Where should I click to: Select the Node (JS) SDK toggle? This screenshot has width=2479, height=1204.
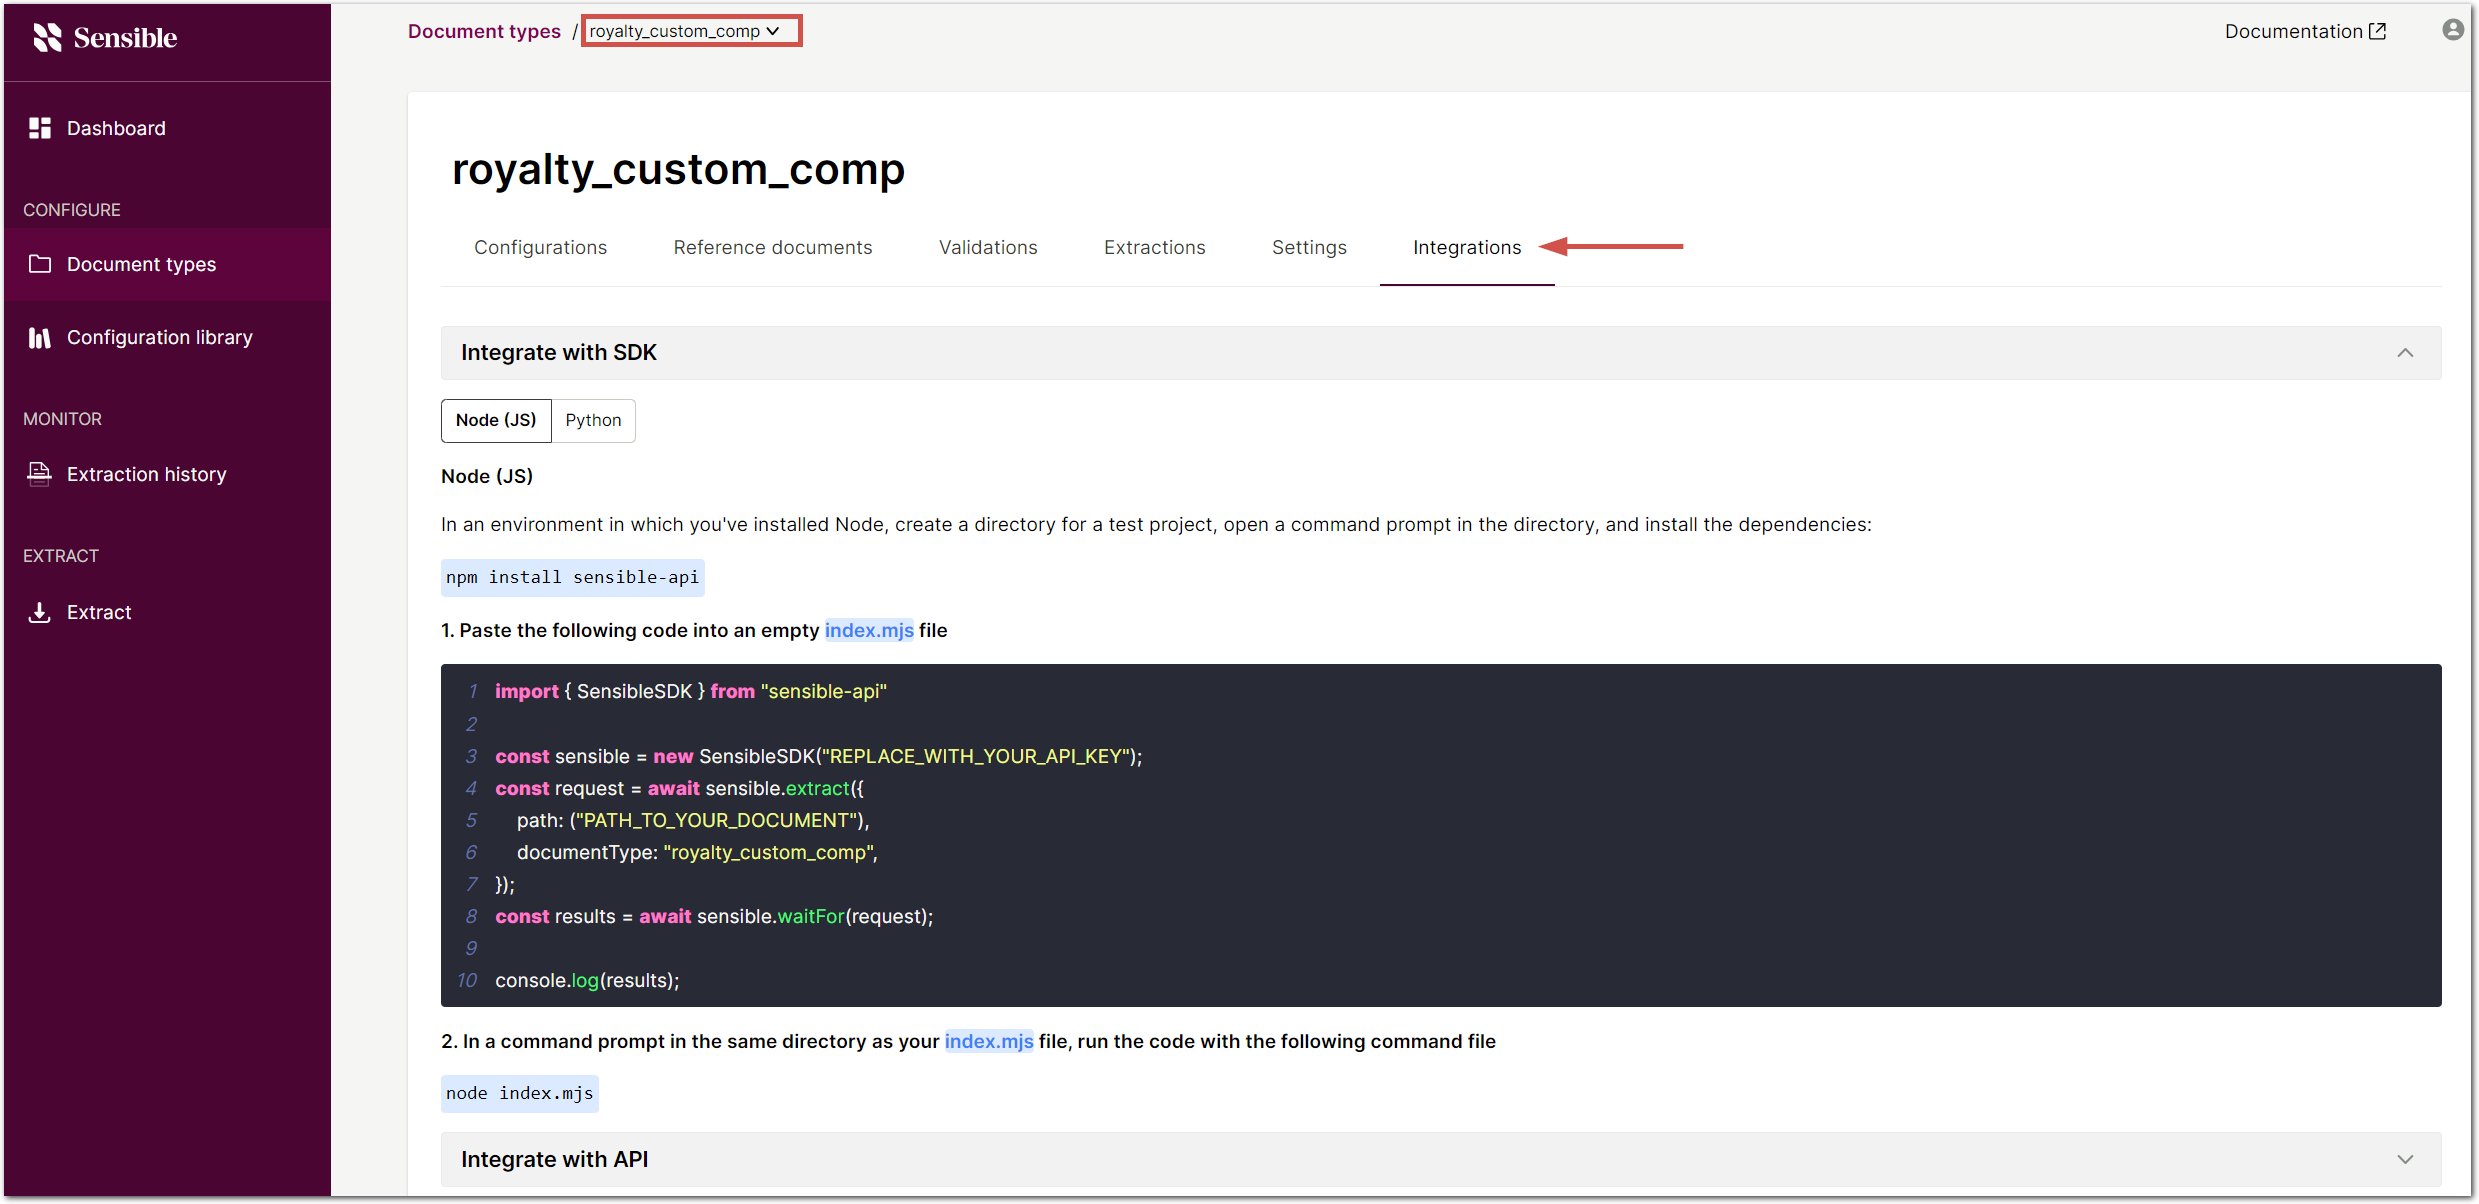pyautogui.click(x=496, y=420)
